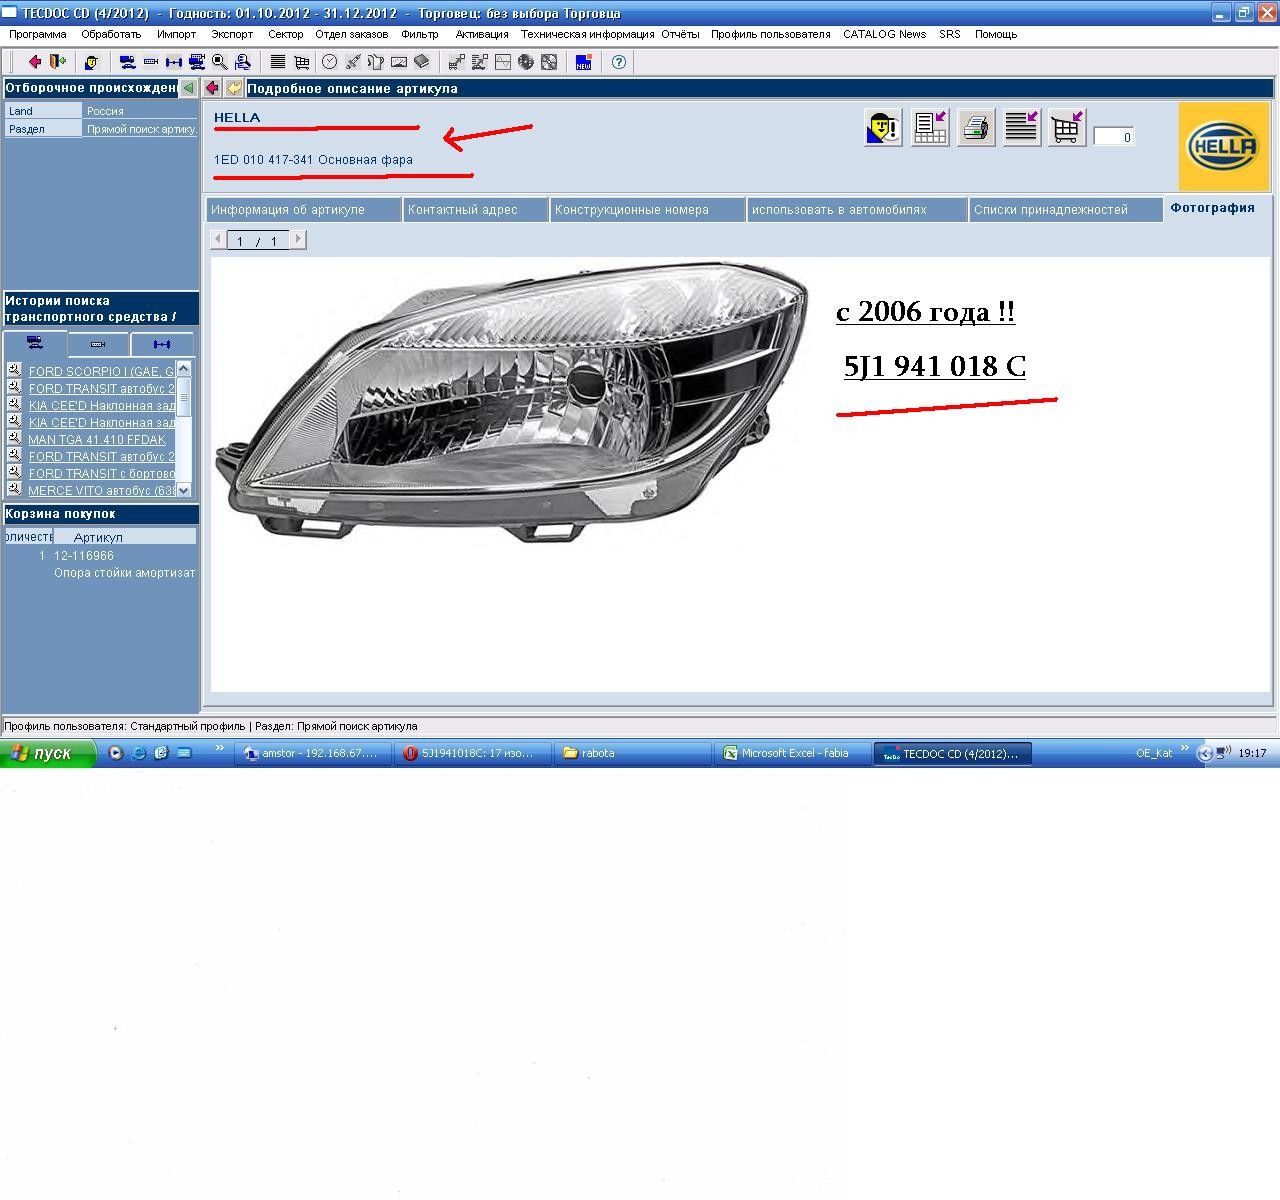Collapse the left panel with green arrow
This screenshot has height=1200, width=1280.
pyautogui.click(x=188, y=88)
